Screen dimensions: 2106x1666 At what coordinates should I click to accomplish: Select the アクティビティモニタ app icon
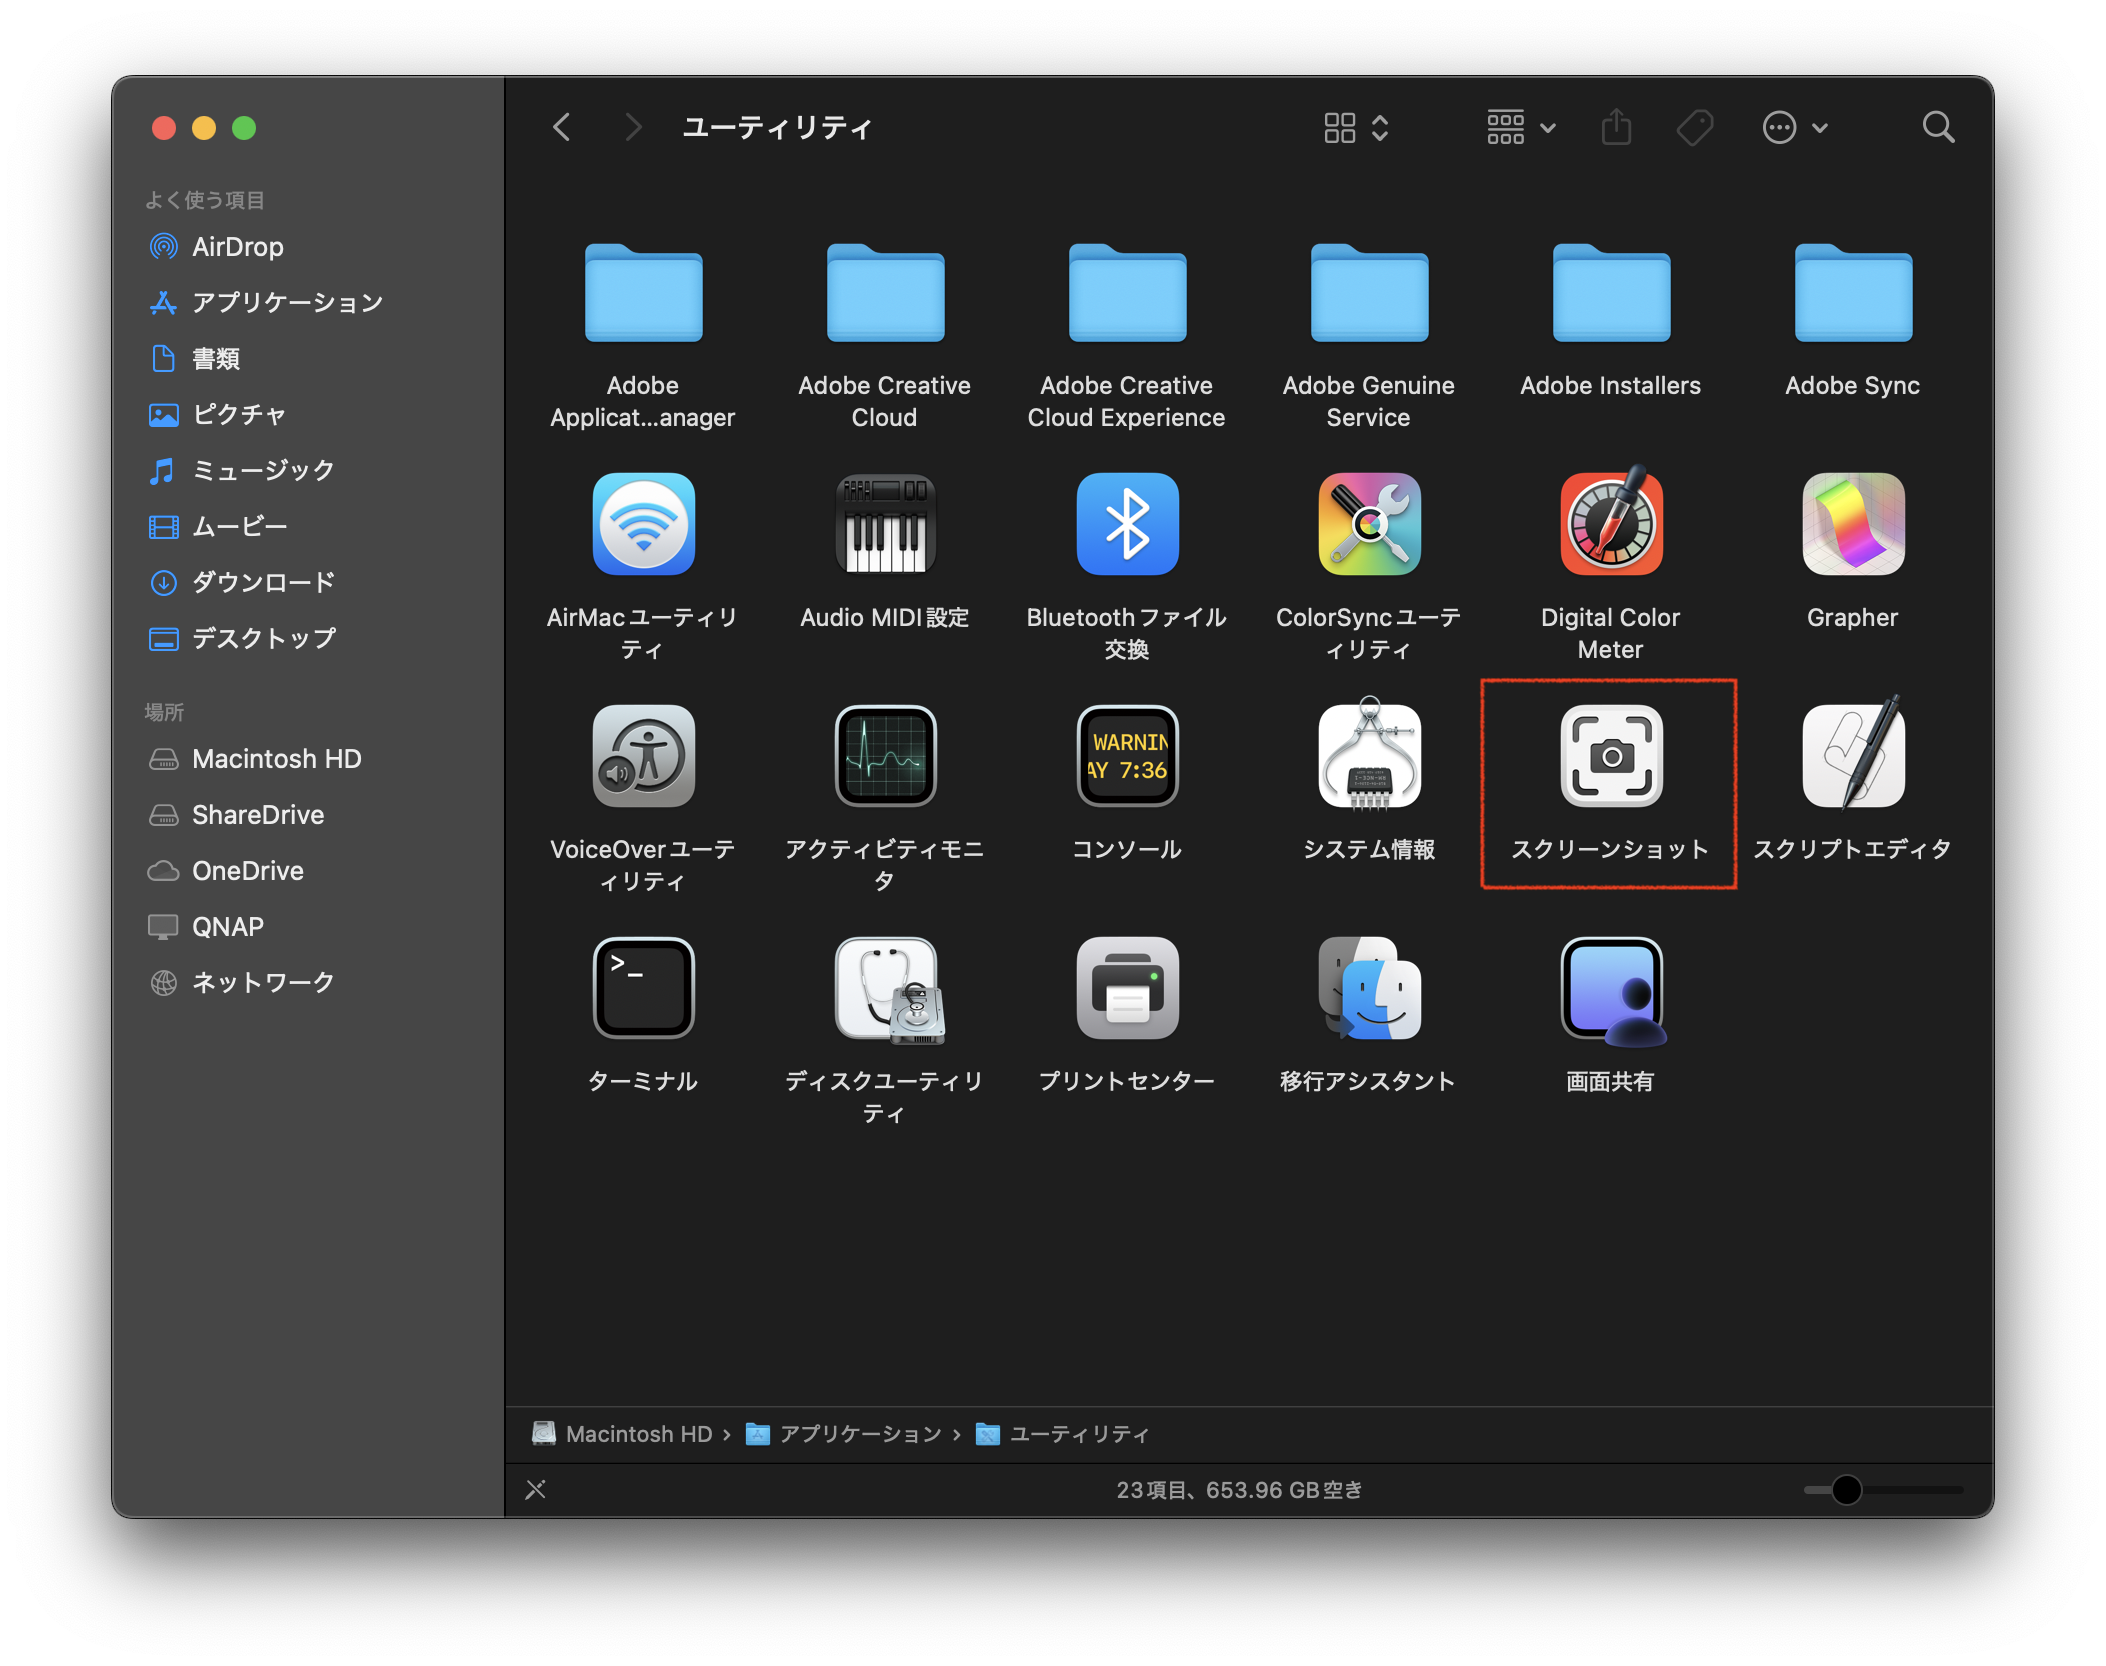point(885,756)
